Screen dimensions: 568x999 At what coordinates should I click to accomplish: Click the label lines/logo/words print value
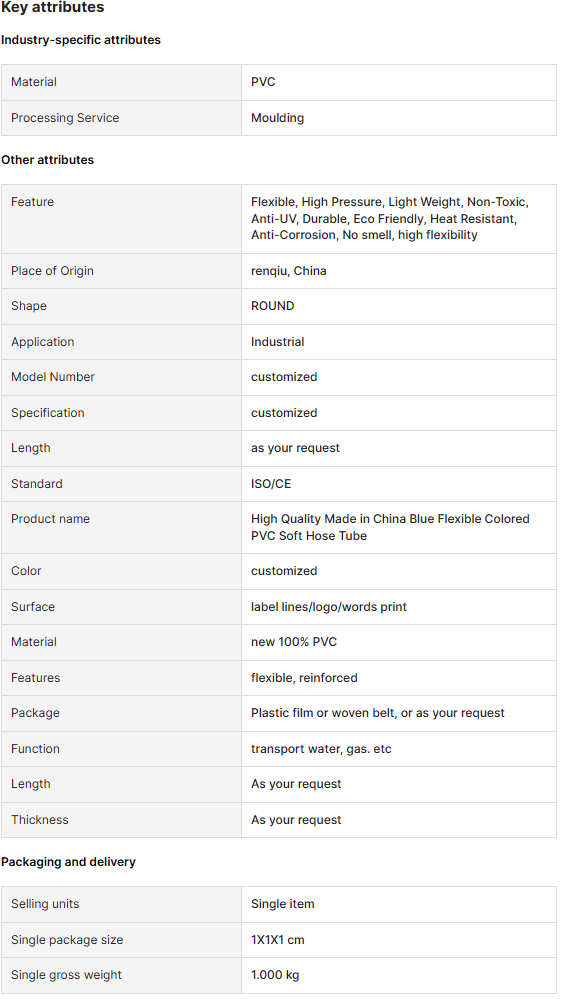tap(329, 607)
